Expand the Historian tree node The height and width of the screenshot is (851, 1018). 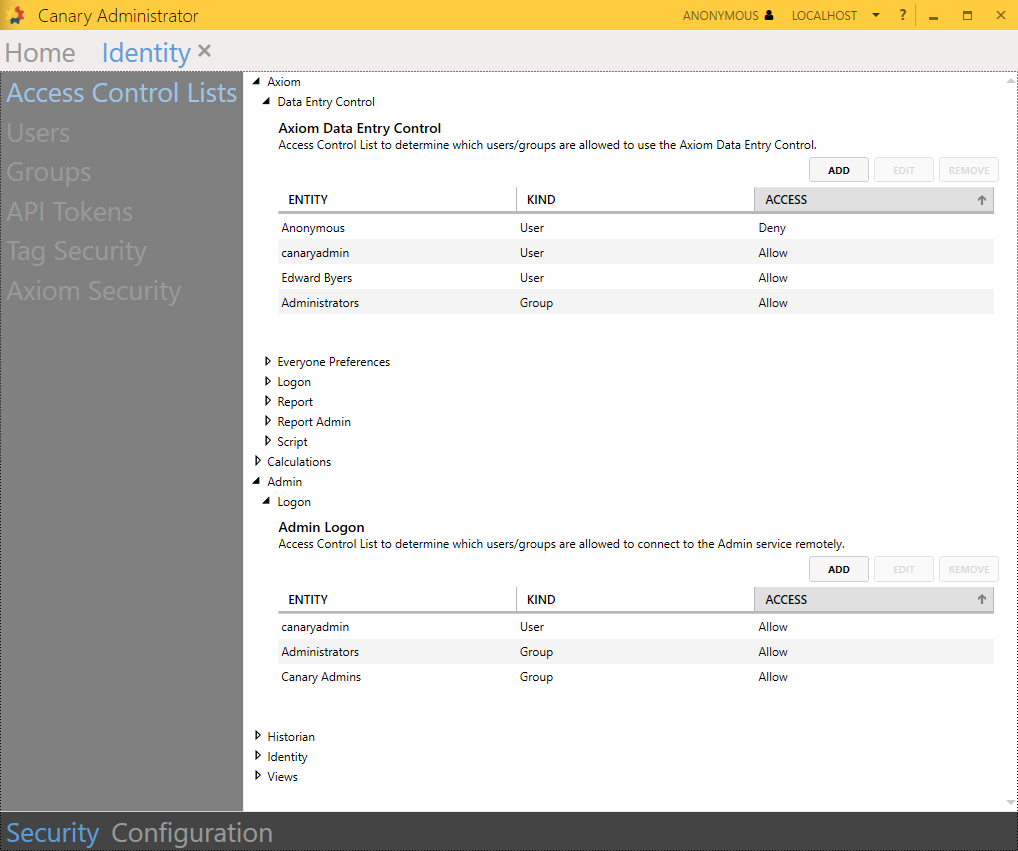pyautogui.click(x=258, y=736)
